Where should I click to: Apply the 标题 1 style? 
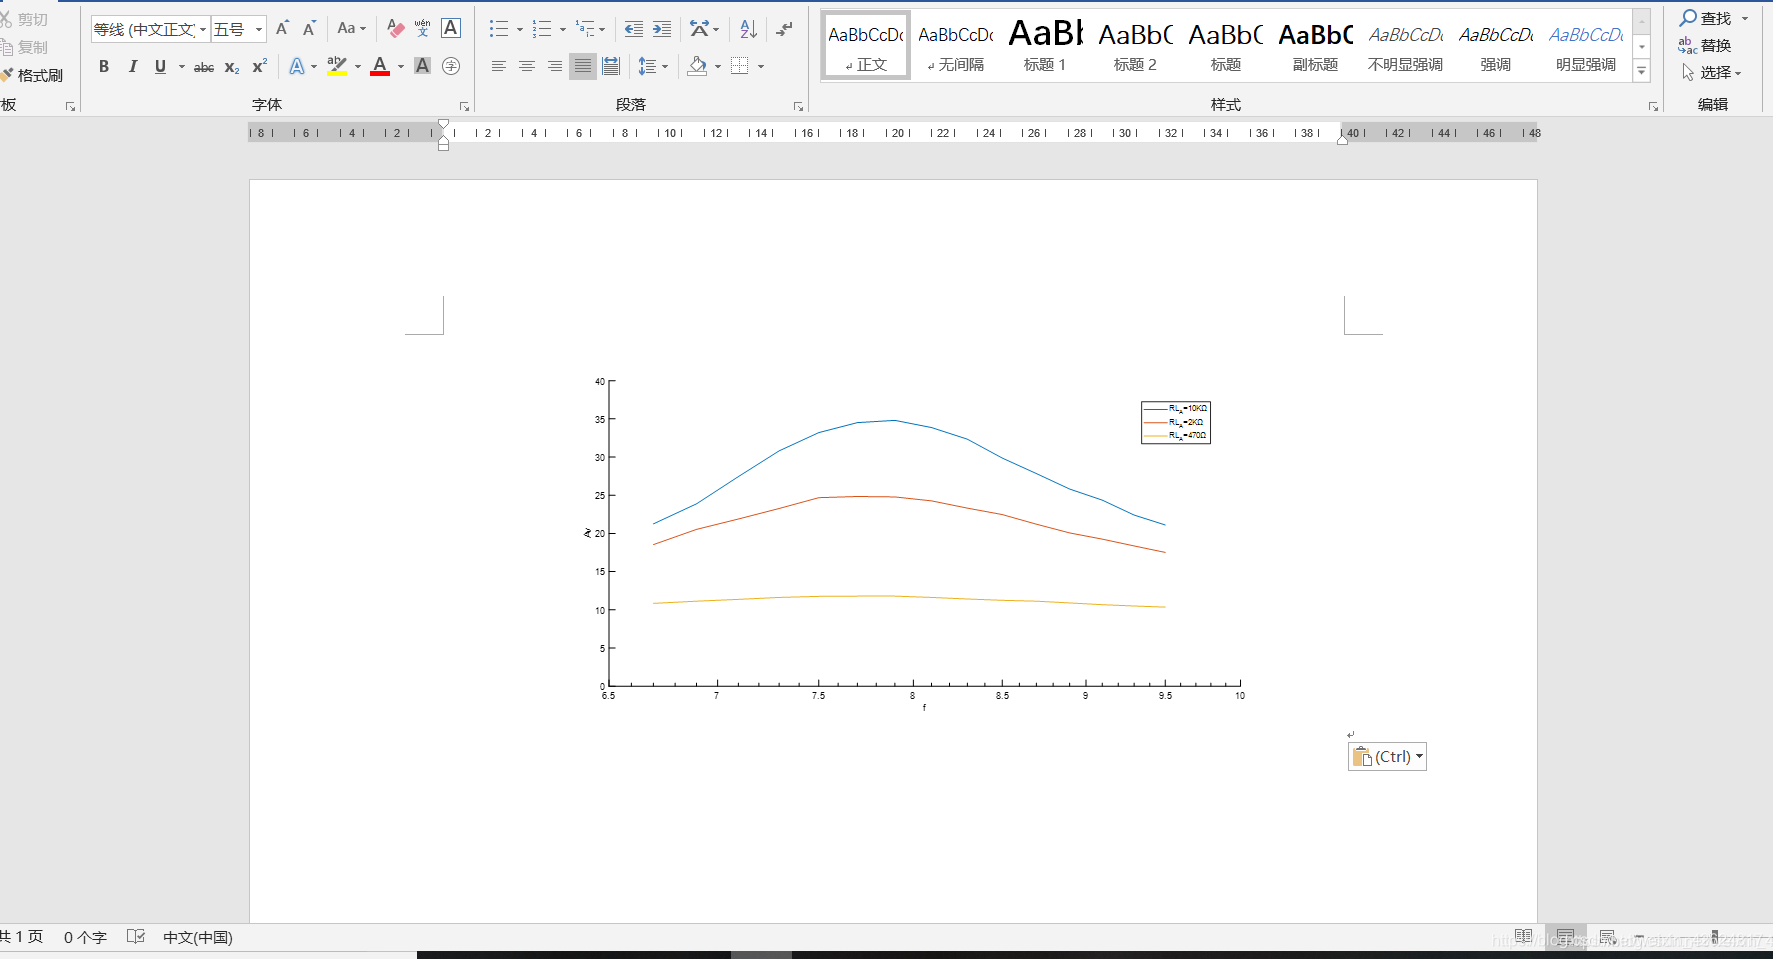coord(1046,46)
